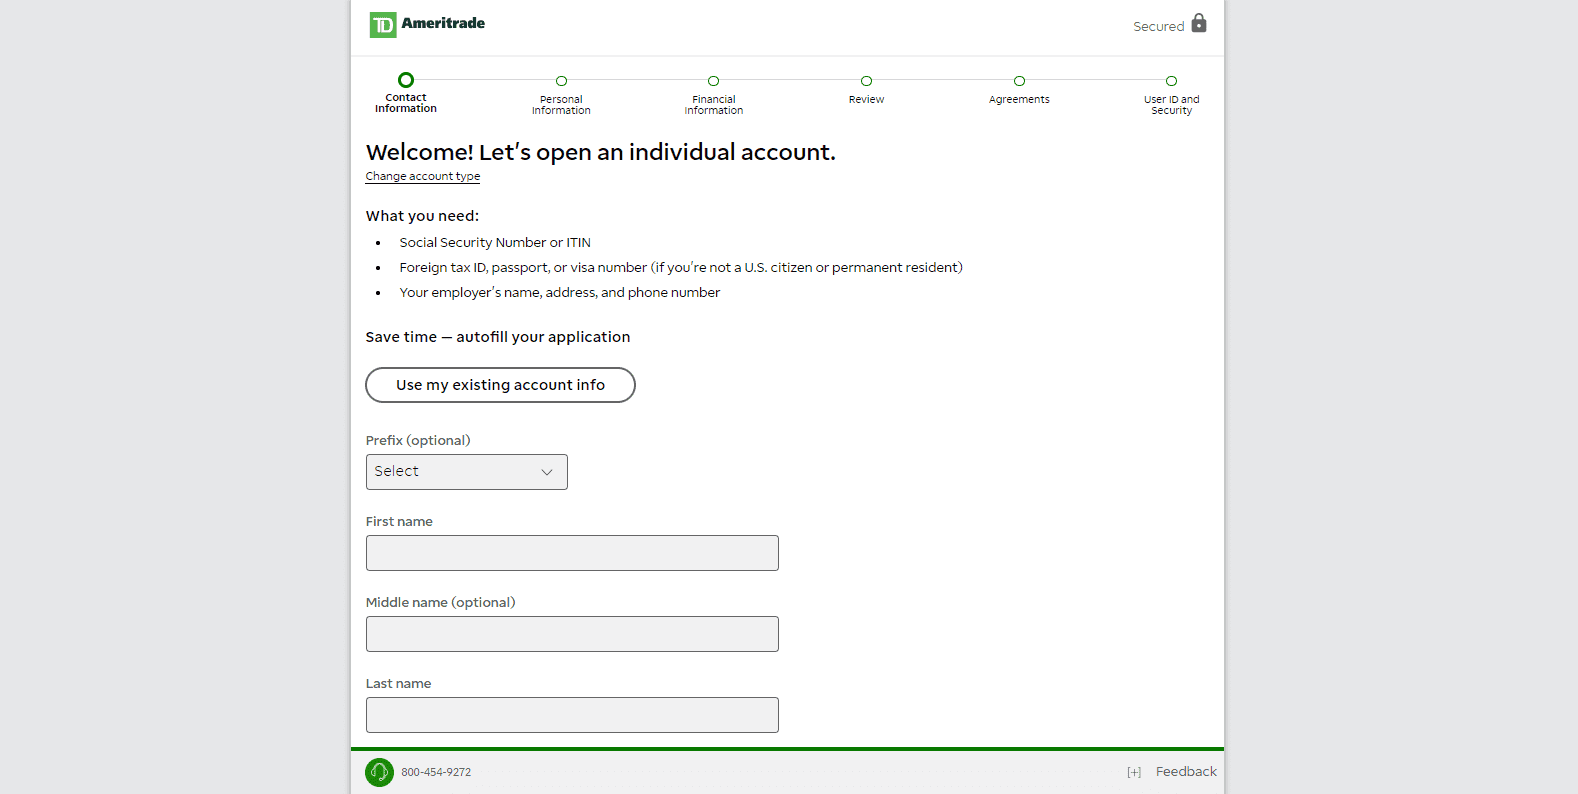Focus the First name input field
The image size is (1578, 794).
pyautogui.click(x=572, y=553)
